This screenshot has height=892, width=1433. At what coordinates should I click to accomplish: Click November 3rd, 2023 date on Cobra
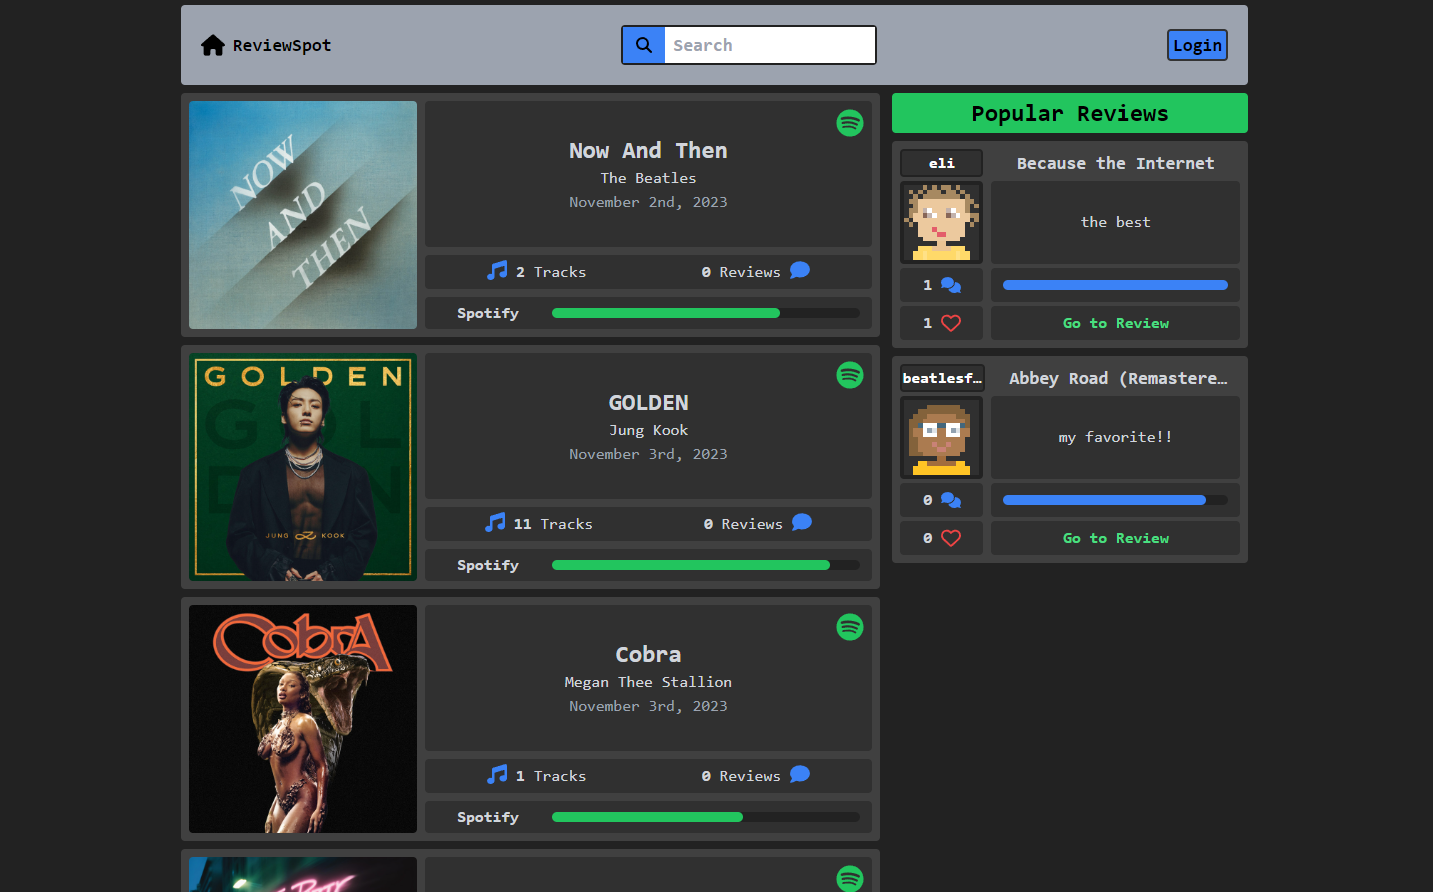[x=648, y=706]
